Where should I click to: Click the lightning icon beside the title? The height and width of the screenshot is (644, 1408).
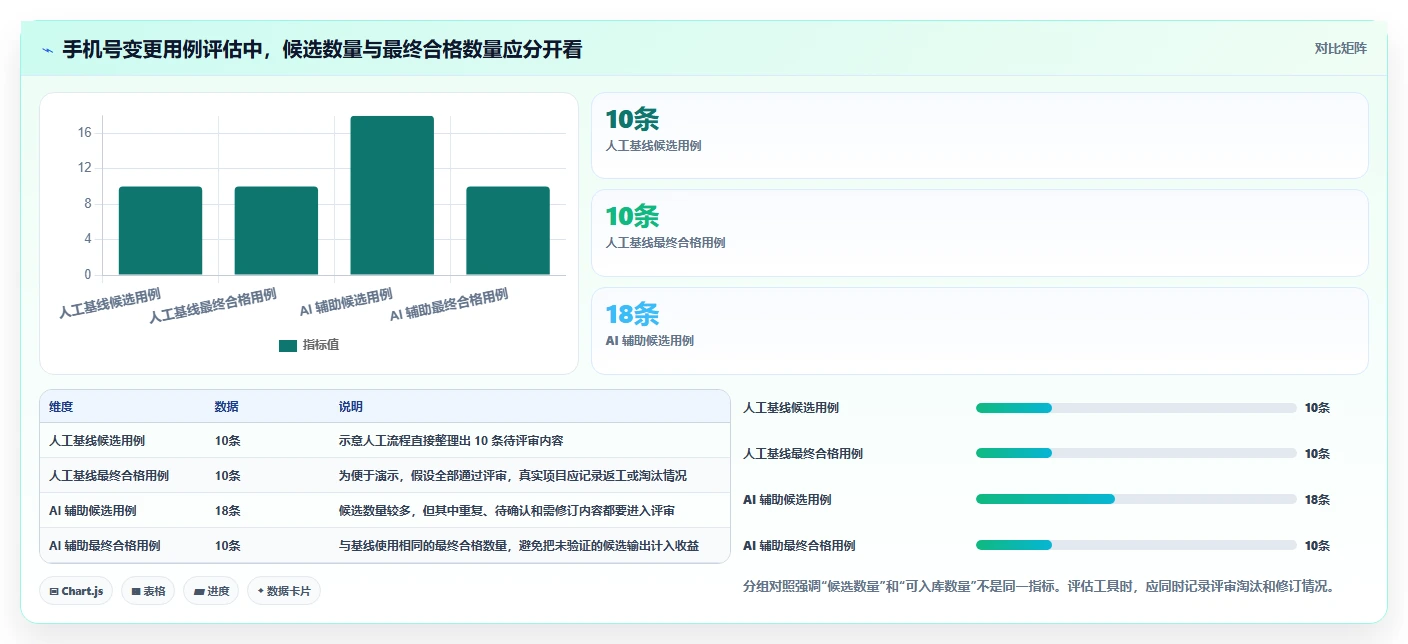pyautogui.click(x=47, y=50)
